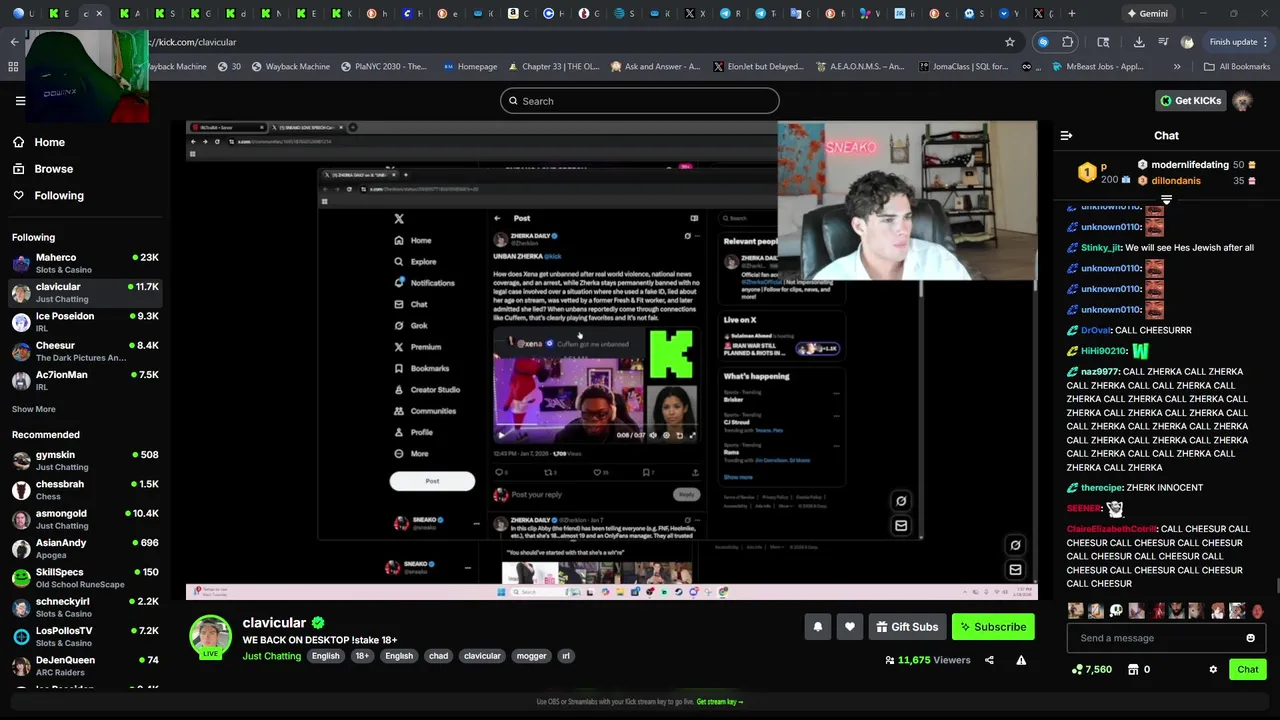The width and height of the screenshot is (1280, 720).
Task: Open AsianAndy recommended channel
Action: point(85,548)
